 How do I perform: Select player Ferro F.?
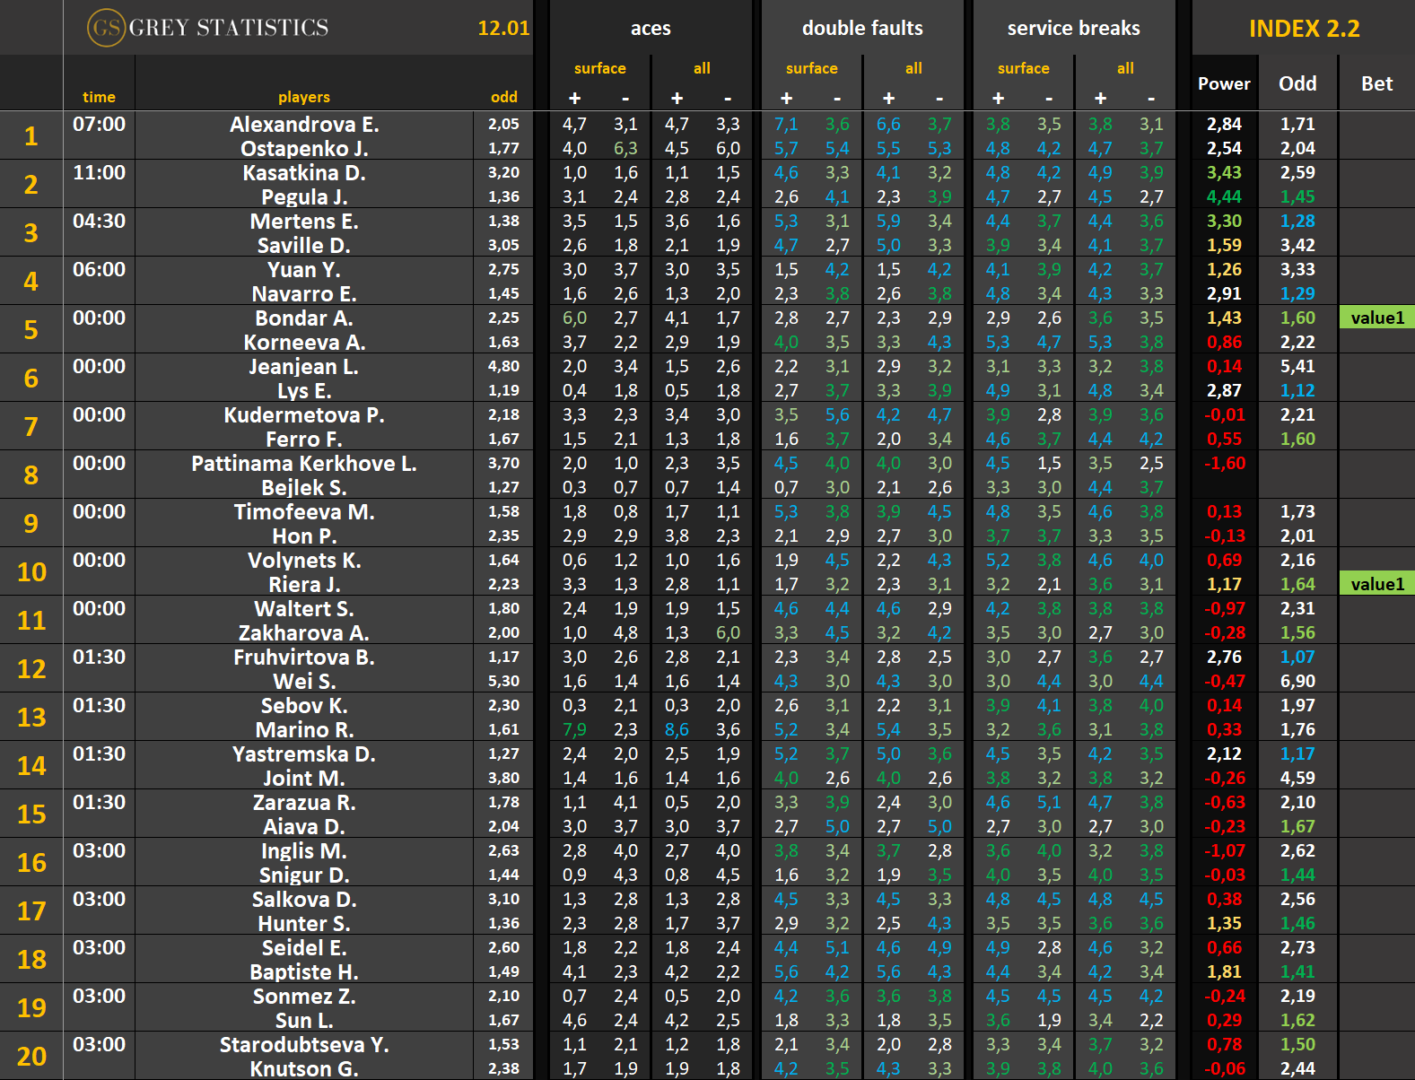tap(304, 439)
